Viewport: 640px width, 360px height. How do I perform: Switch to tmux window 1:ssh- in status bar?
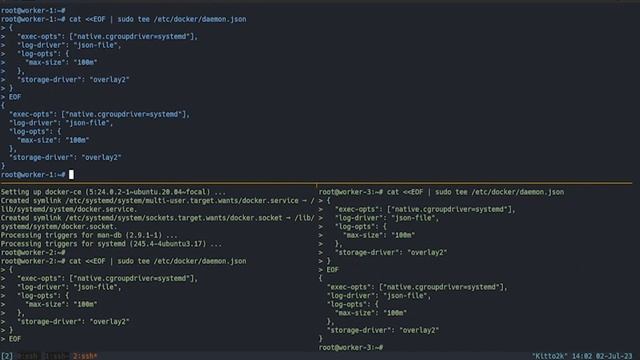click(56, 356)
